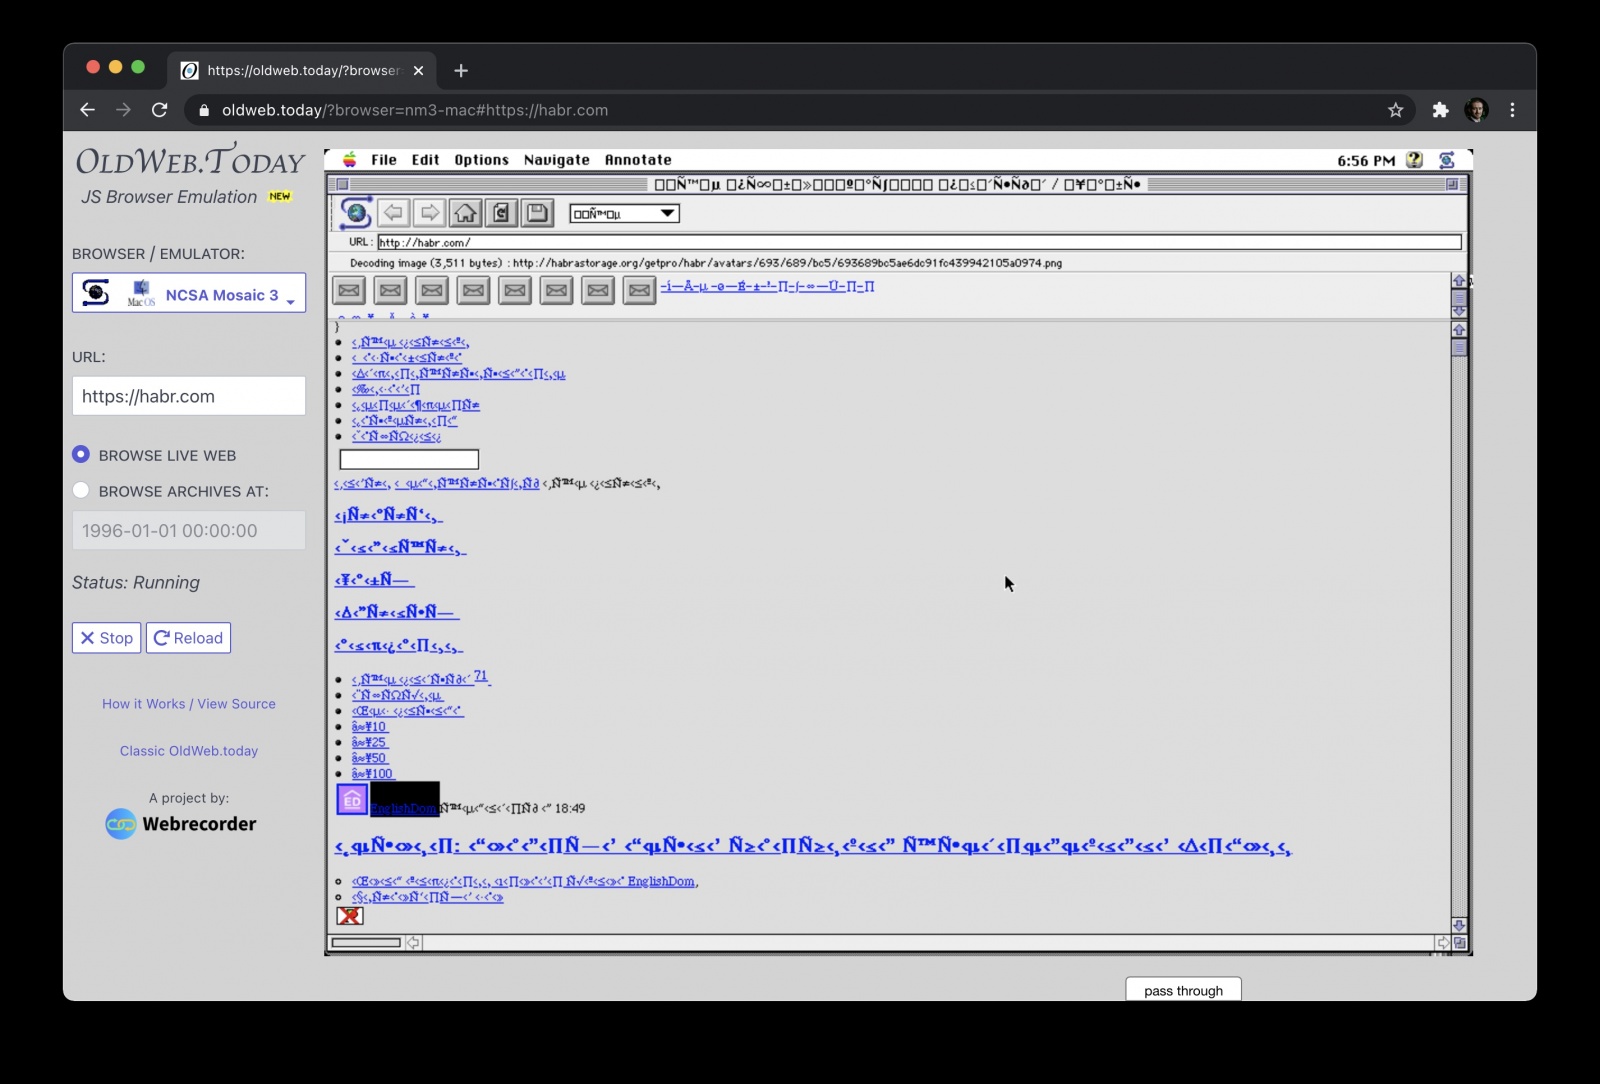This screenshot has width=1600, height=1084.
Task: Open the Chrome extensions puzzle icon
Action: [x=1440, y=110]
